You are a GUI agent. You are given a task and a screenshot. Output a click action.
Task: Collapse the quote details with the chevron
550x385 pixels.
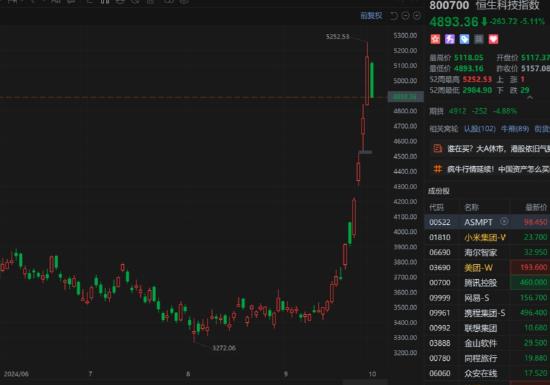[530, 98]
